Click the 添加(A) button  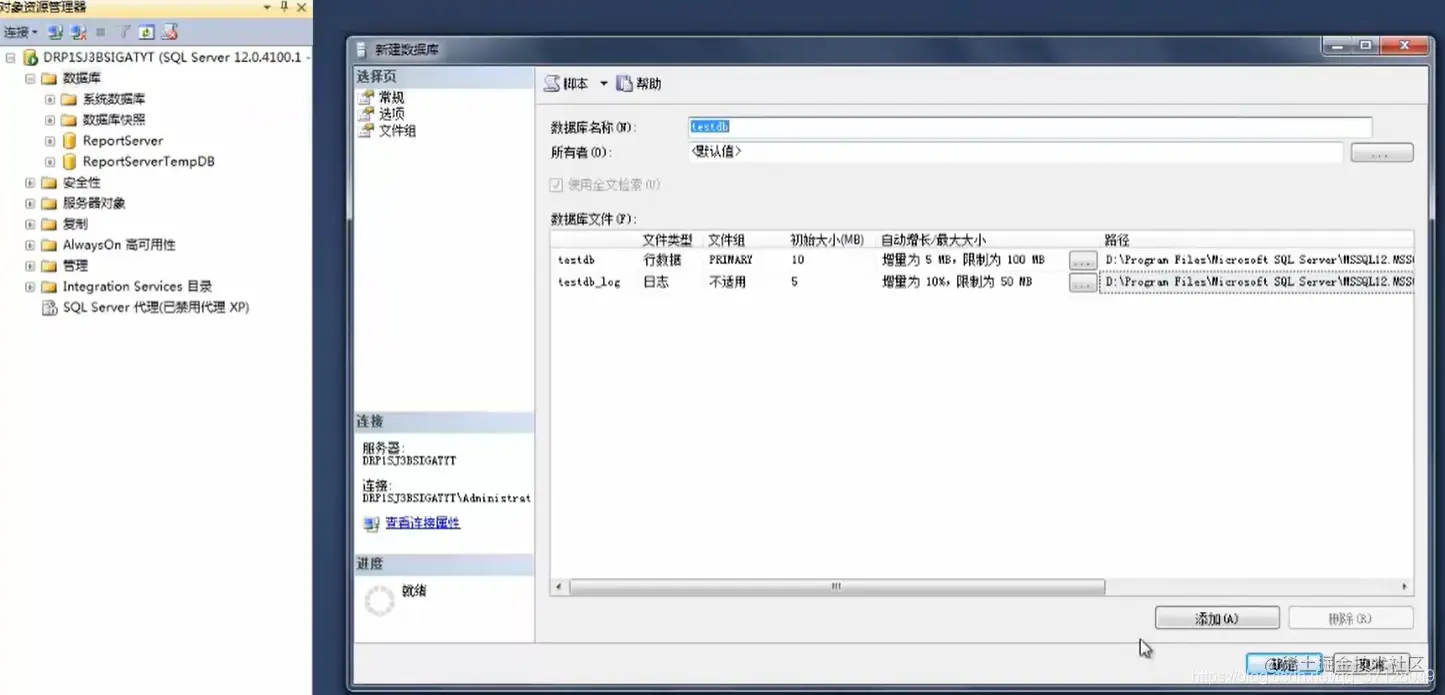point(1217,619)
